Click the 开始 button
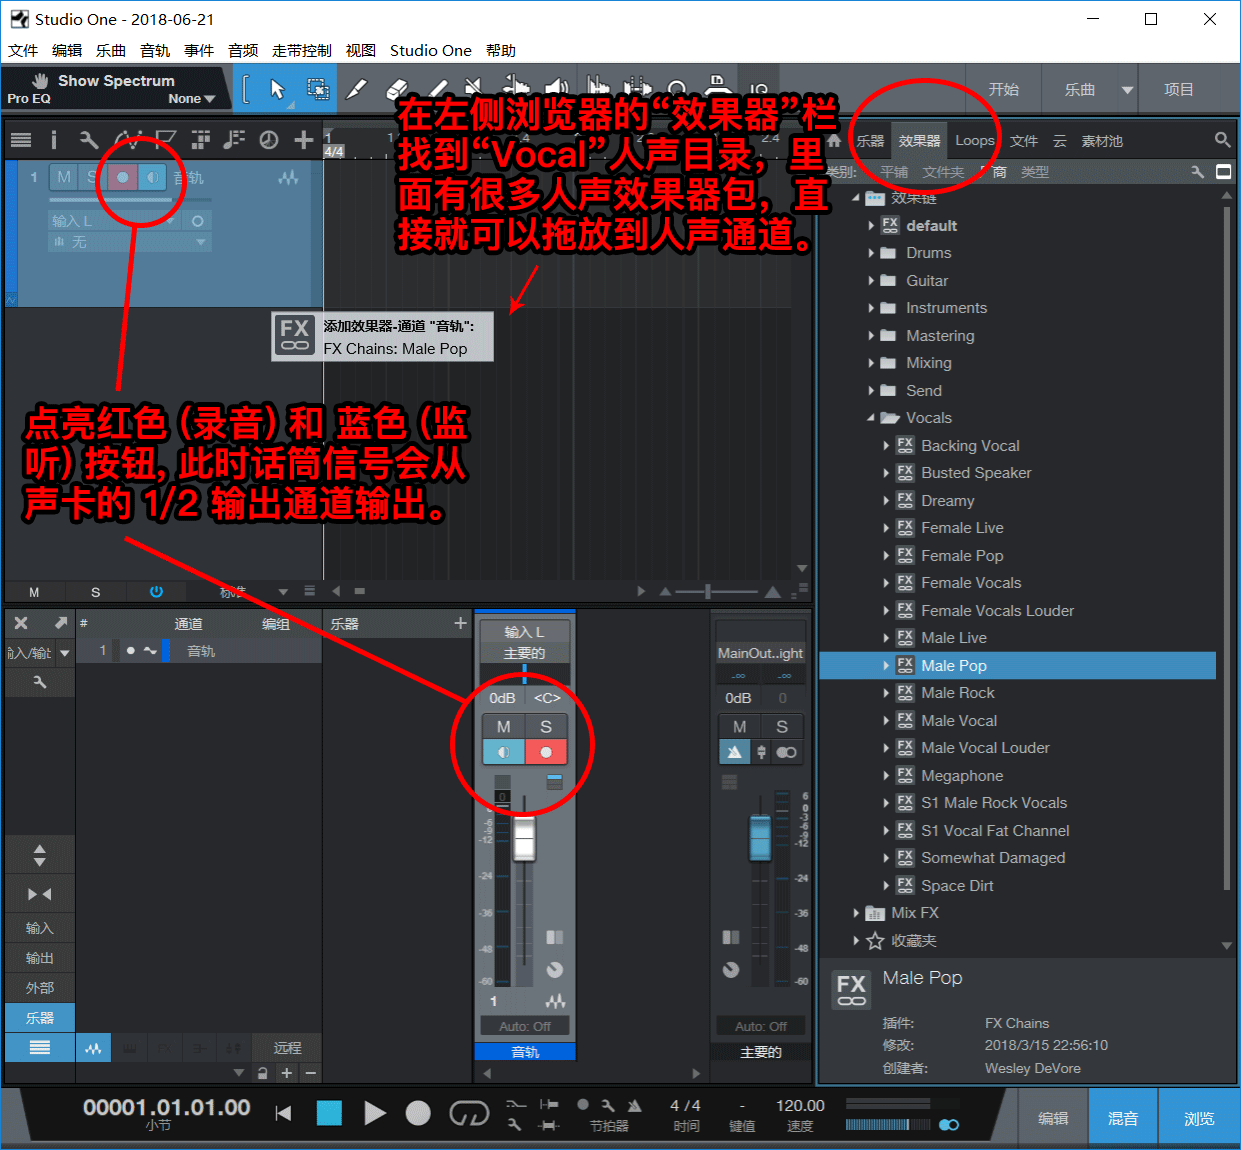1241x1150 pixels. pos(1004,89)
